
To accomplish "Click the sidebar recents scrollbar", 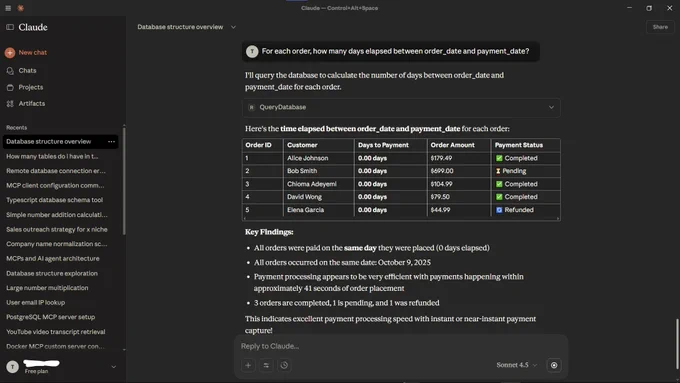I will 124,180.
